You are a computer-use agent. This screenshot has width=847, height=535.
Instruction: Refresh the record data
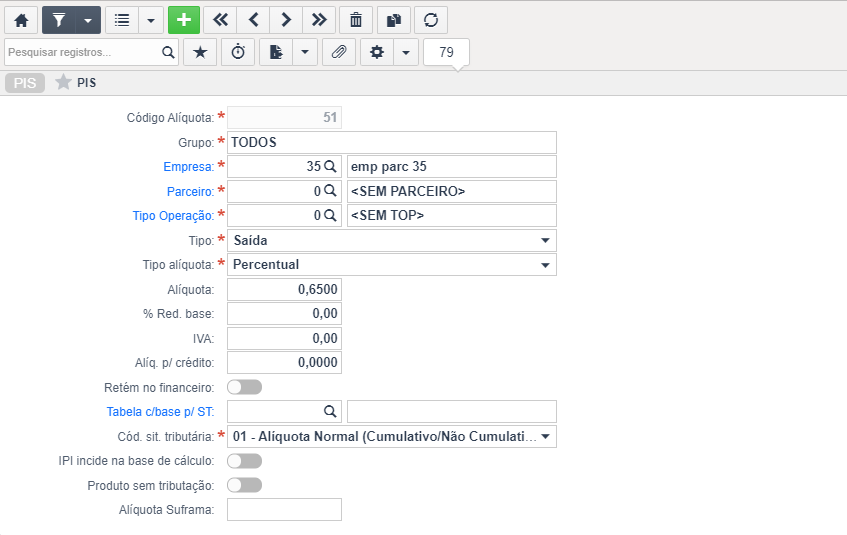[431, 21]
